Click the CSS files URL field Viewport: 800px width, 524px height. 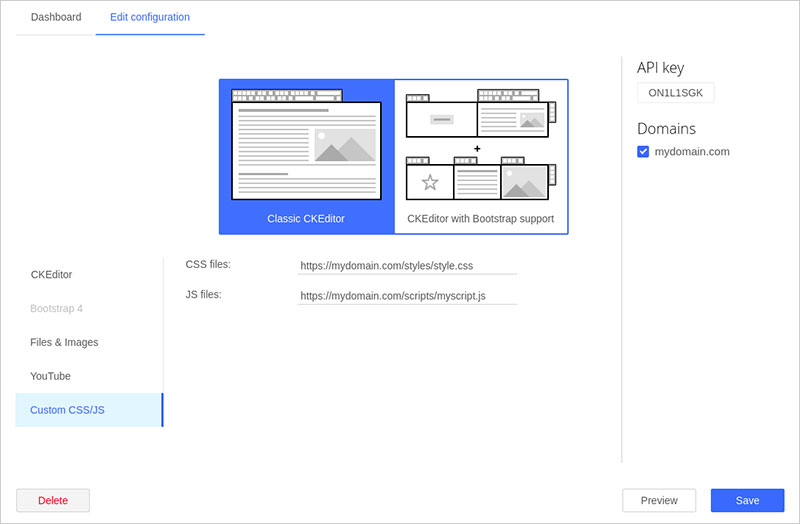[x=407, y=265]
